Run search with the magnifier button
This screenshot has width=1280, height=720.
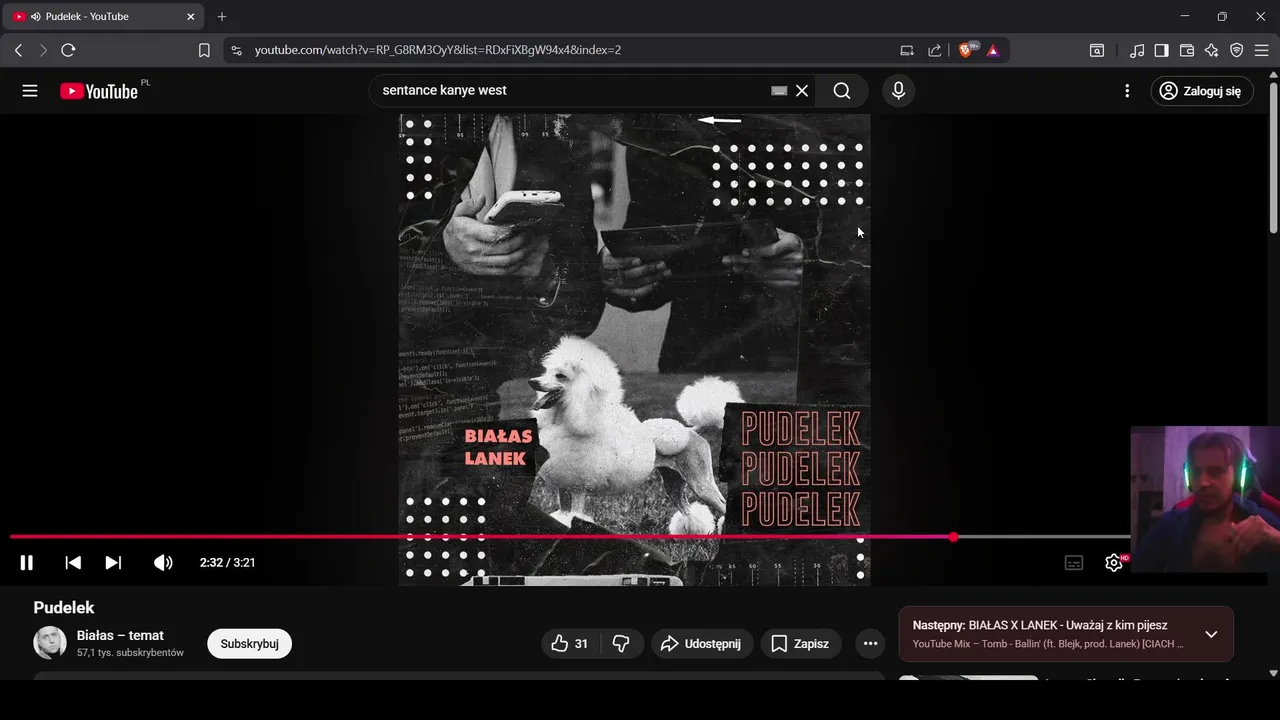pos(842,91)
